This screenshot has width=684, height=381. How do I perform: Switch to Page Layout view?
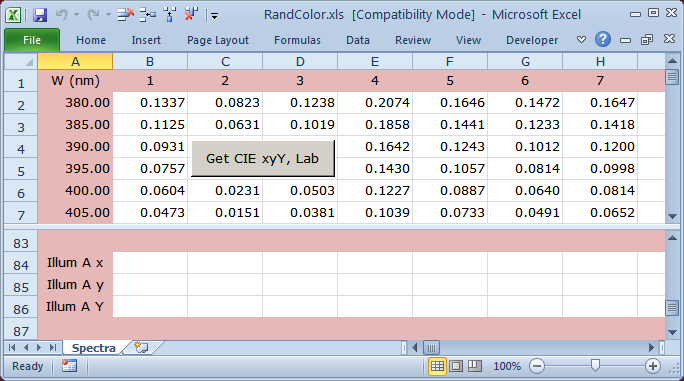pyautogui.click(x=456, y=366)
